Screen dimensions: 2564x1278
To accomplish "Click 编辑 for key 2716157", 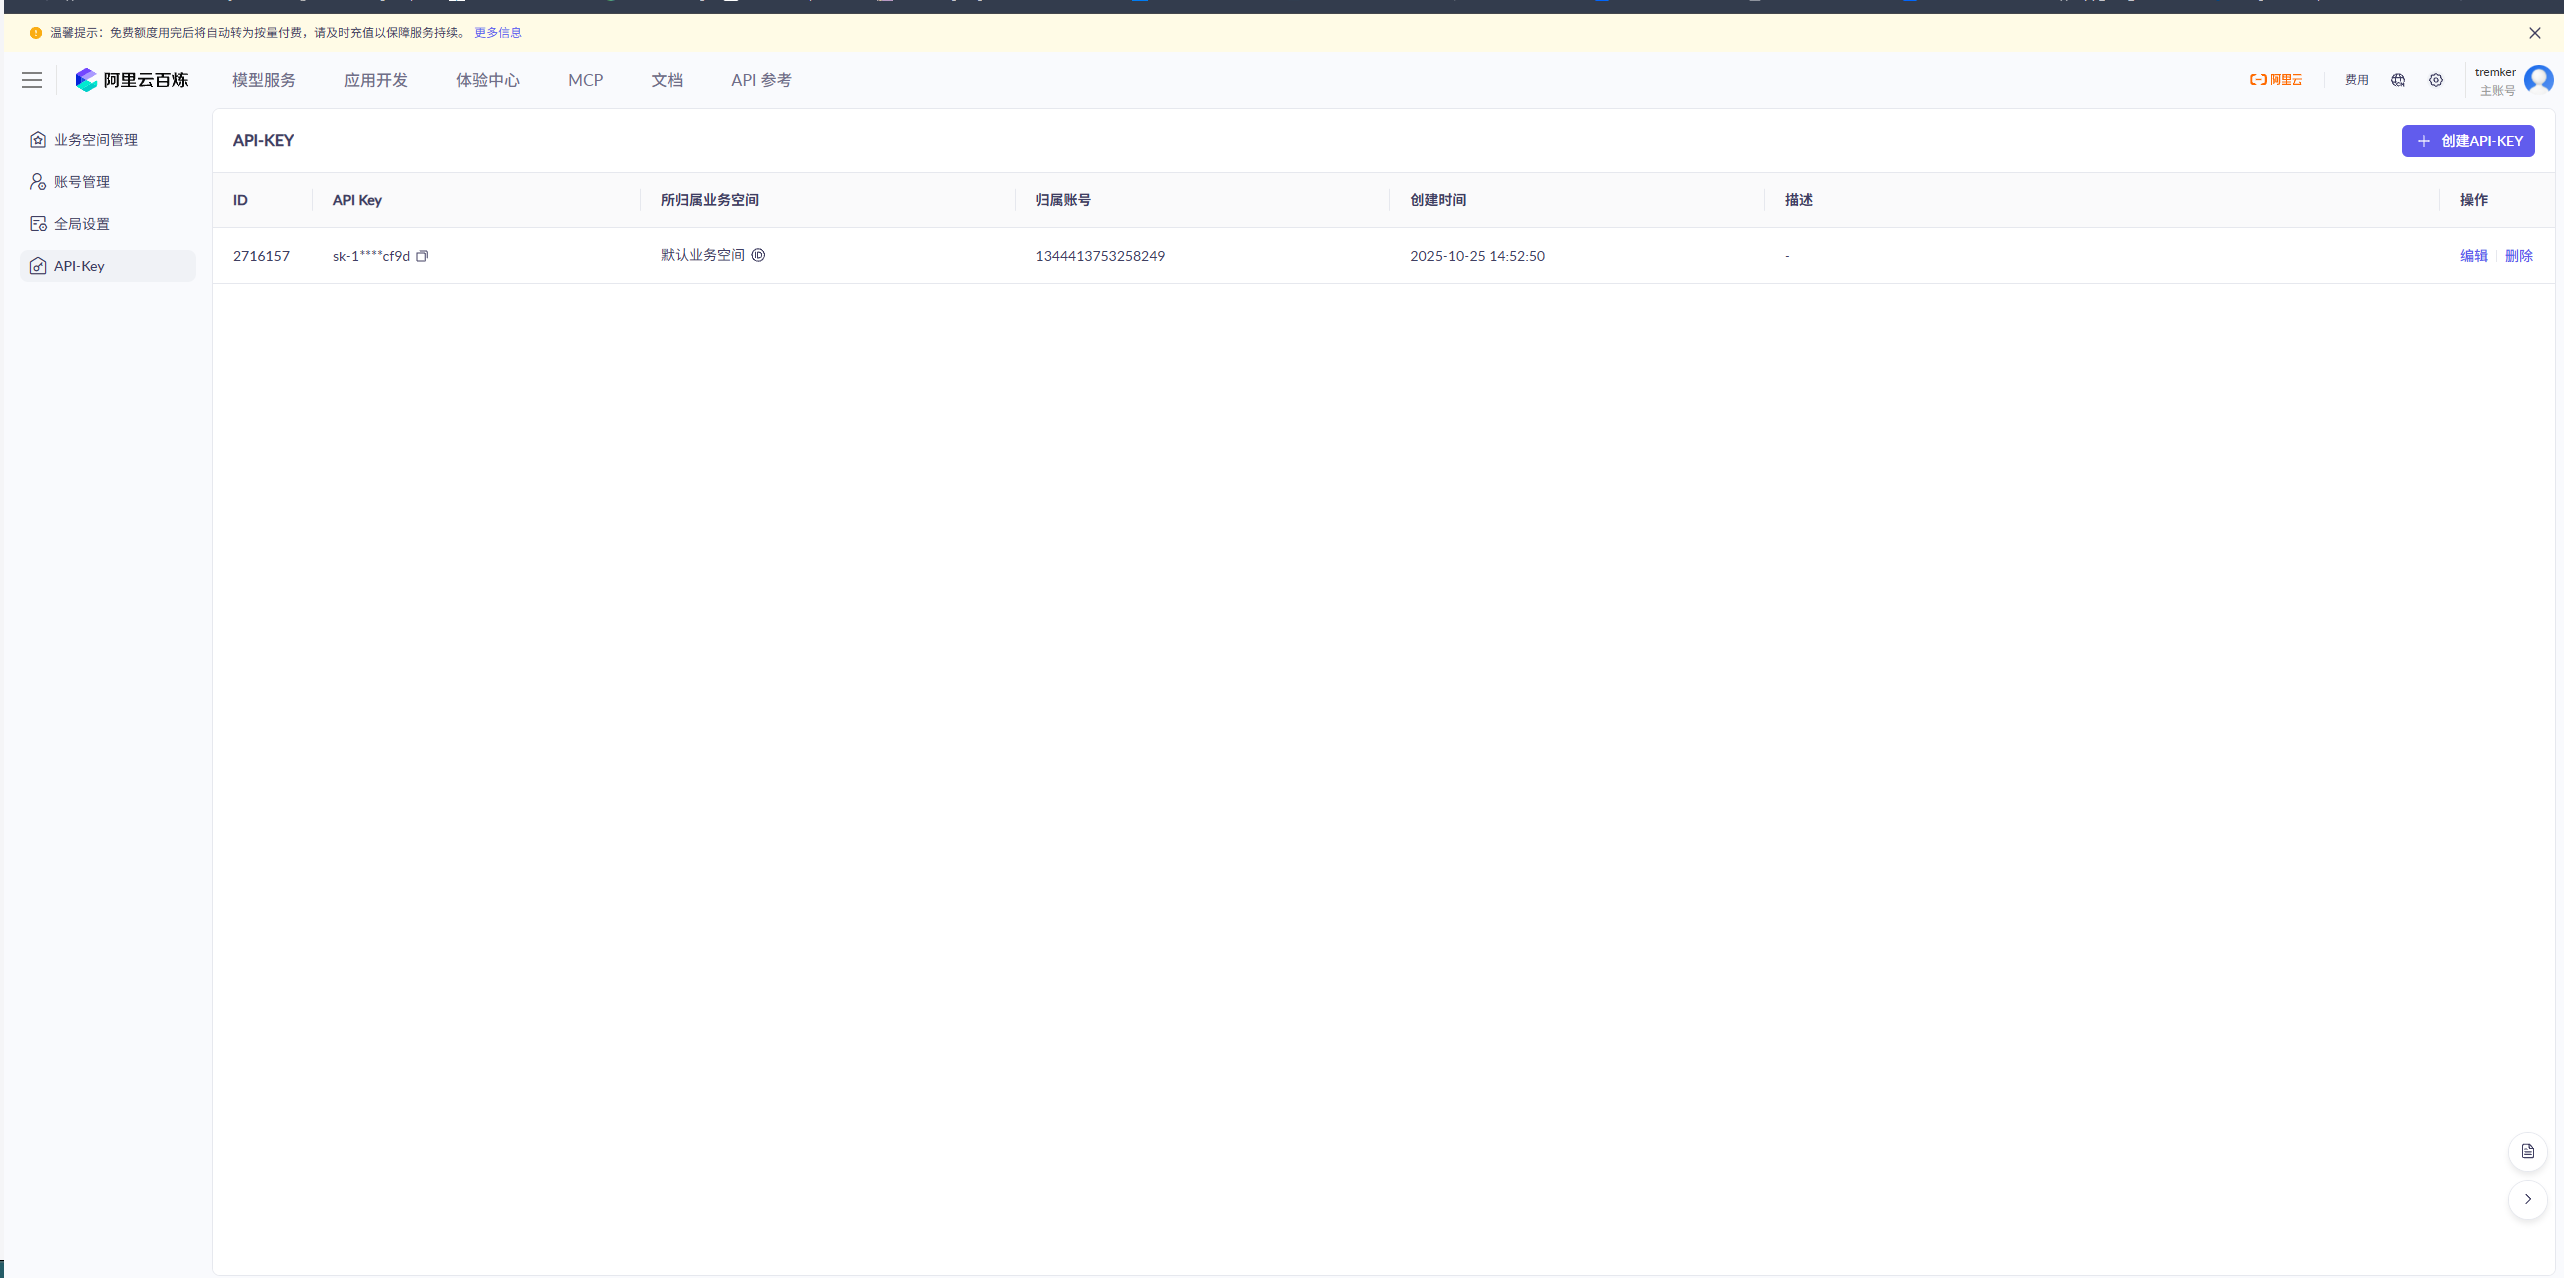I will tap(2473, 256).
